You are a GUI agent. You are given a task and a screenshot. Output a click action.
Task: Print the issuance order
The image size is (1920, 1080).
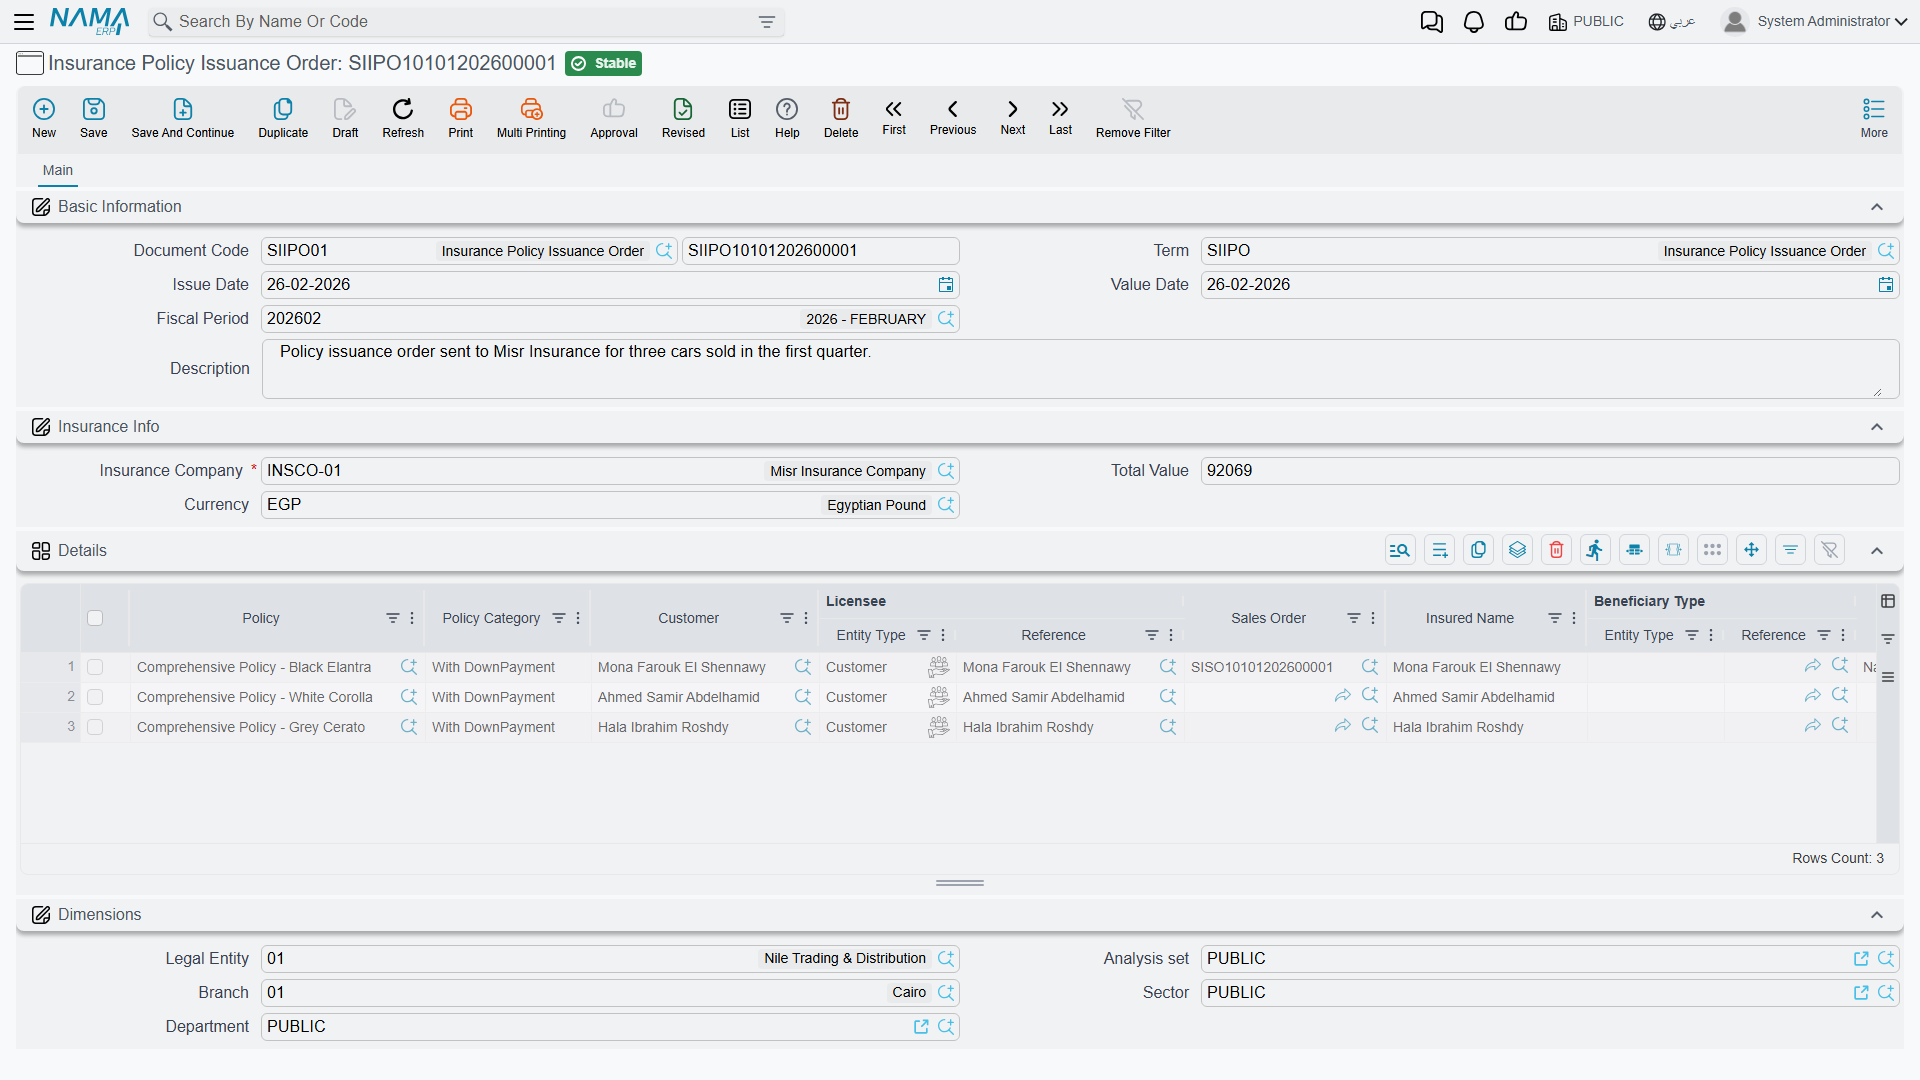pyautogui.click(x=461, y=117)
